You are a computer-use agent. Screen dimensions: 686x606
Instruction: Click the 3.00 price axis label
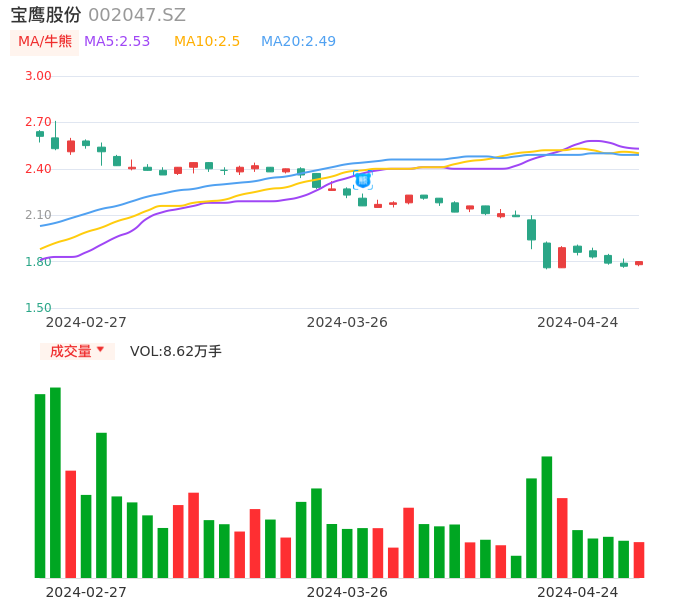coord(38,76)
